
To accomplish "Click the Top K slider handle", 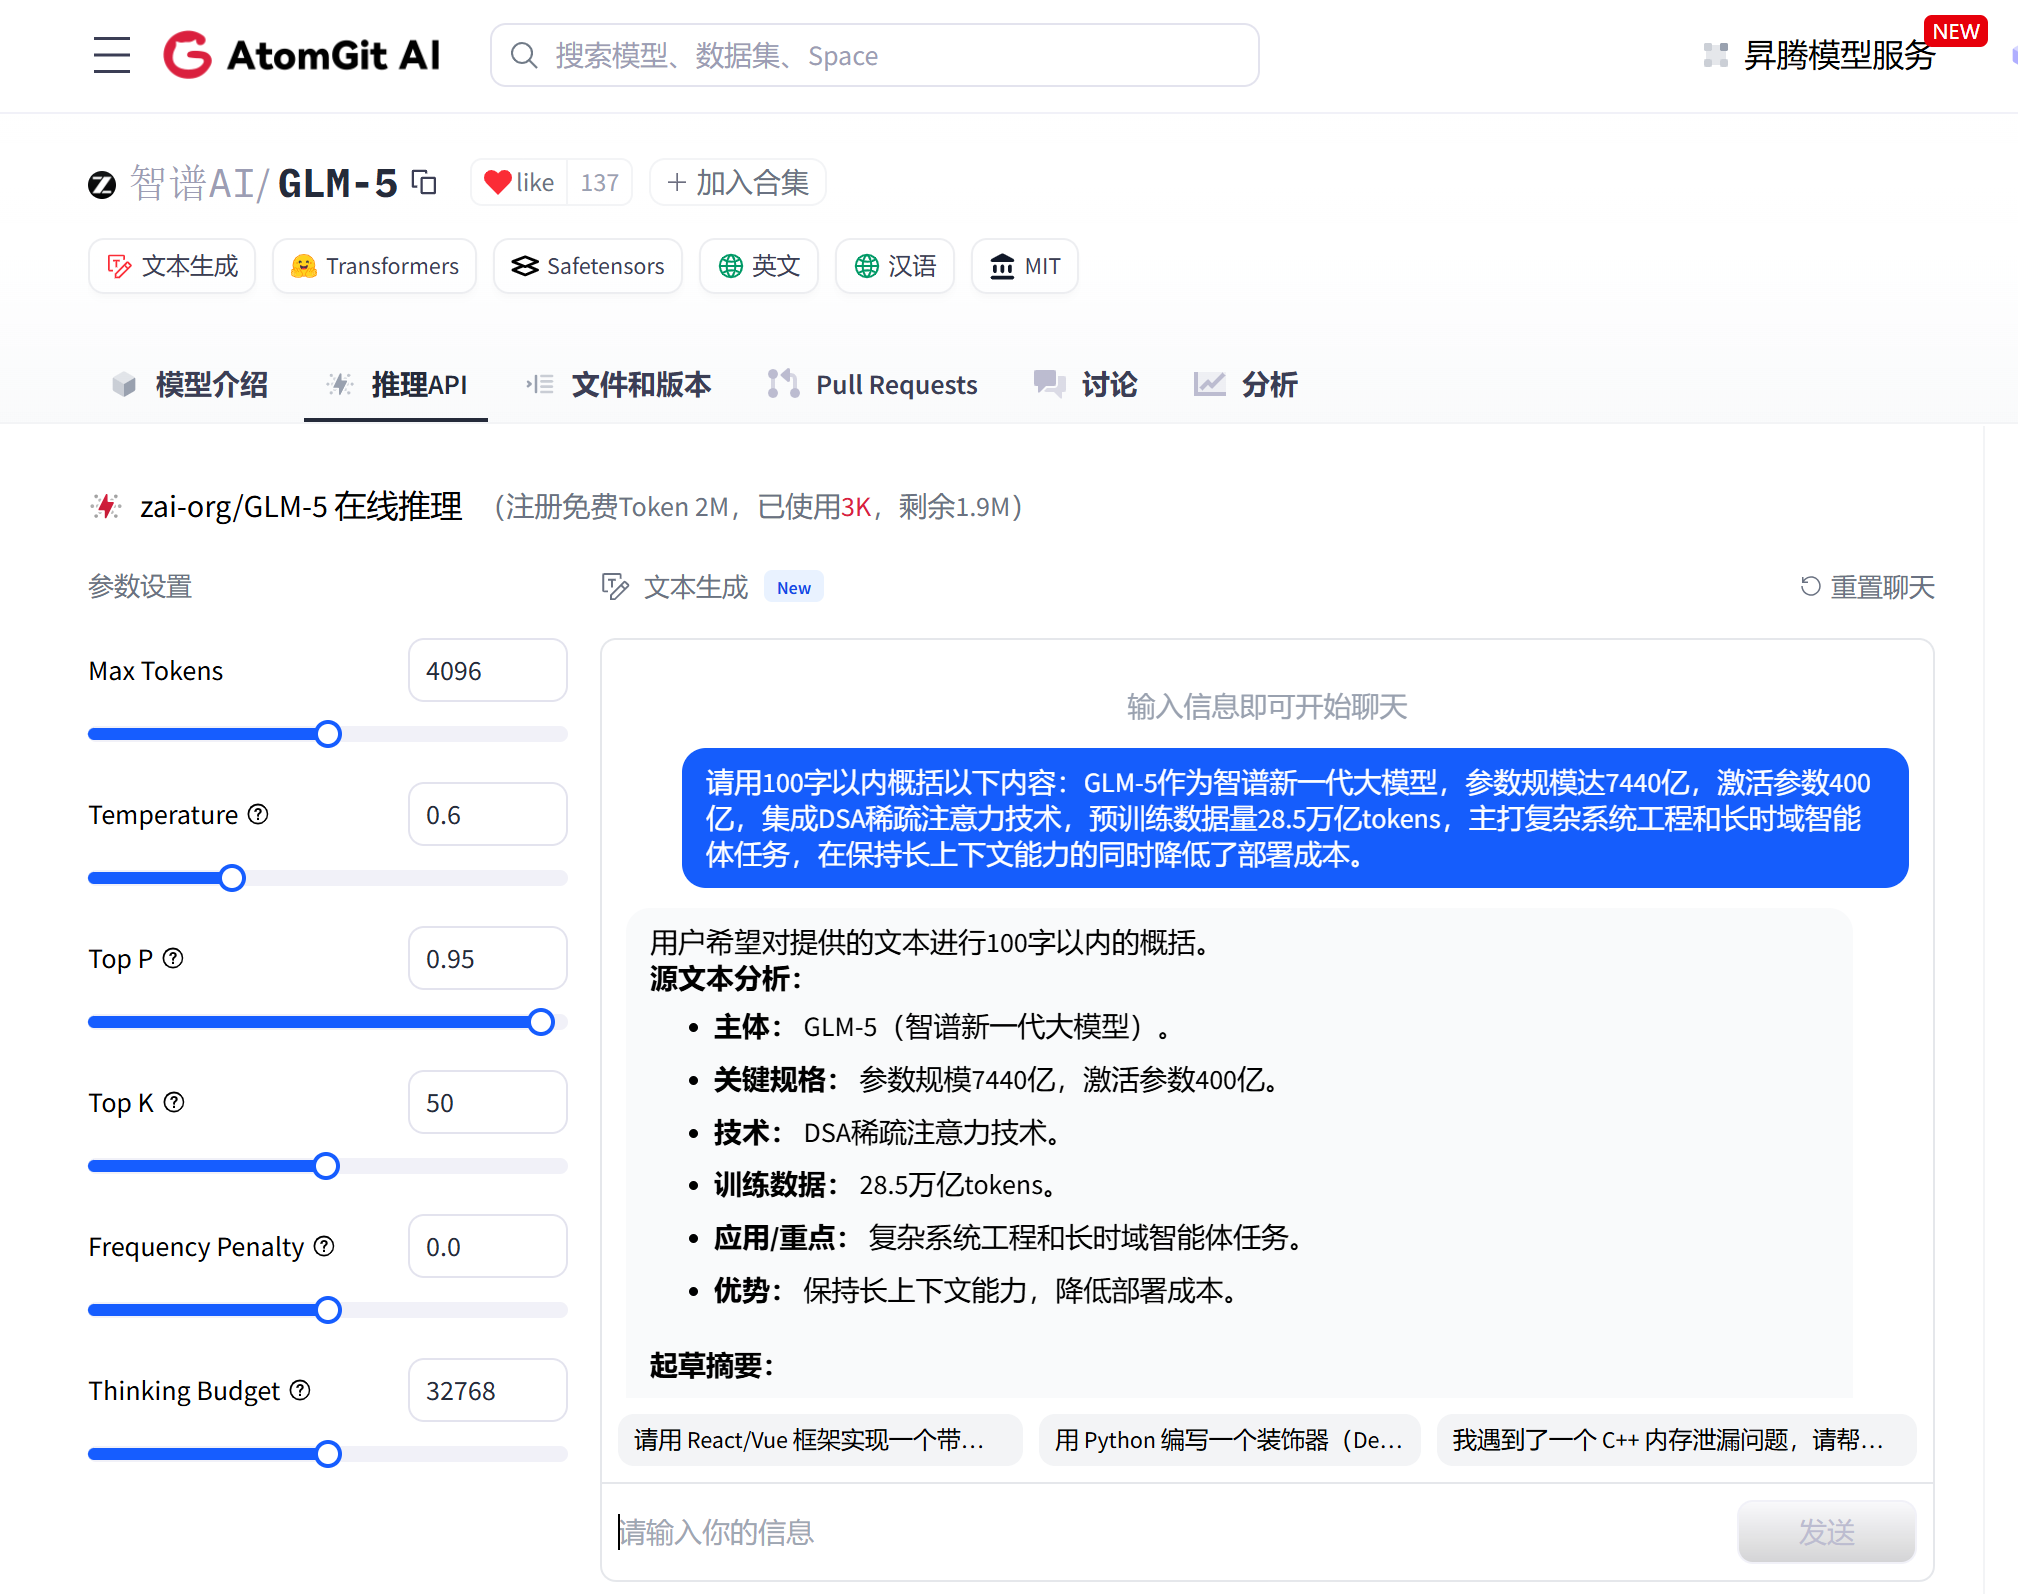I will point(326,1166).
